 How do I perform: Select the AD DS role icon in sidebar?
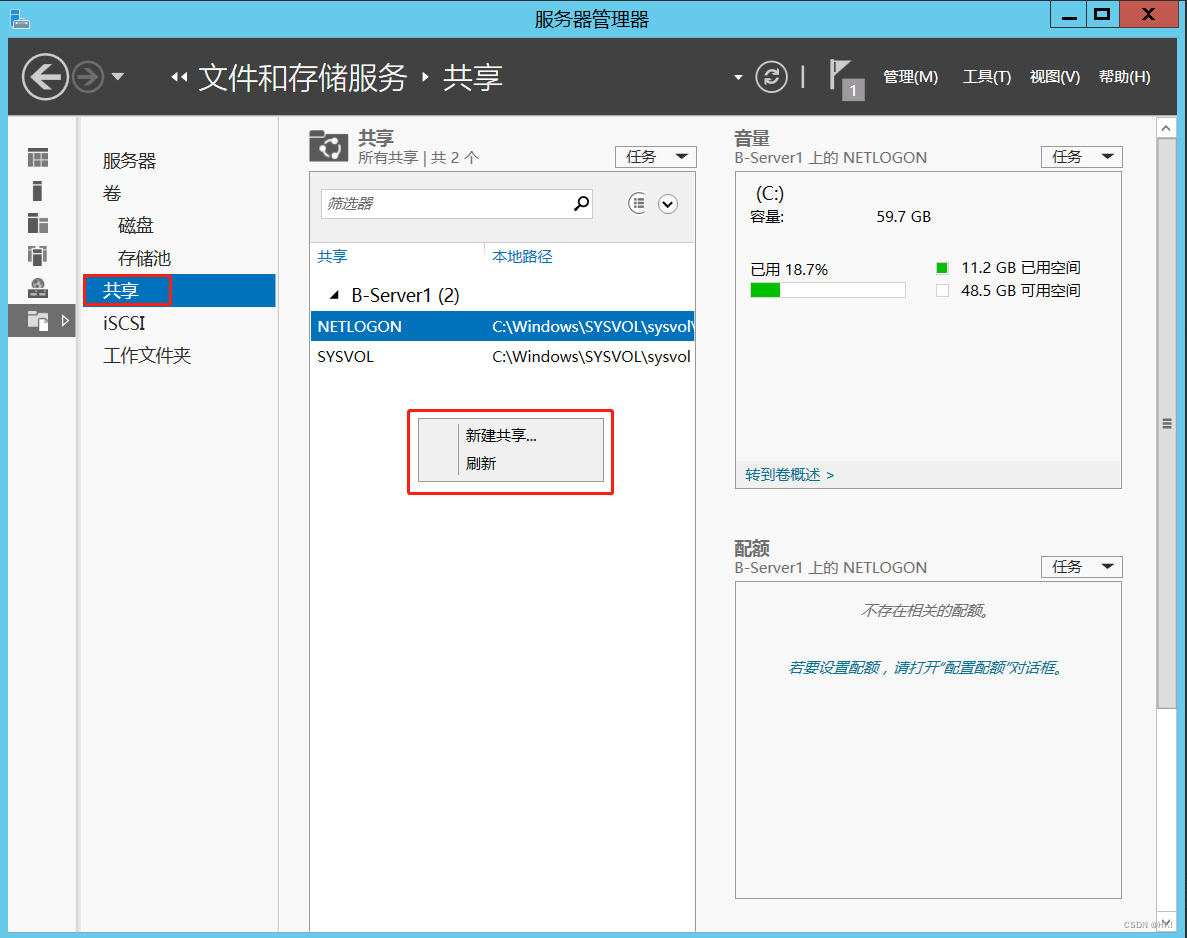coord(38,256)
